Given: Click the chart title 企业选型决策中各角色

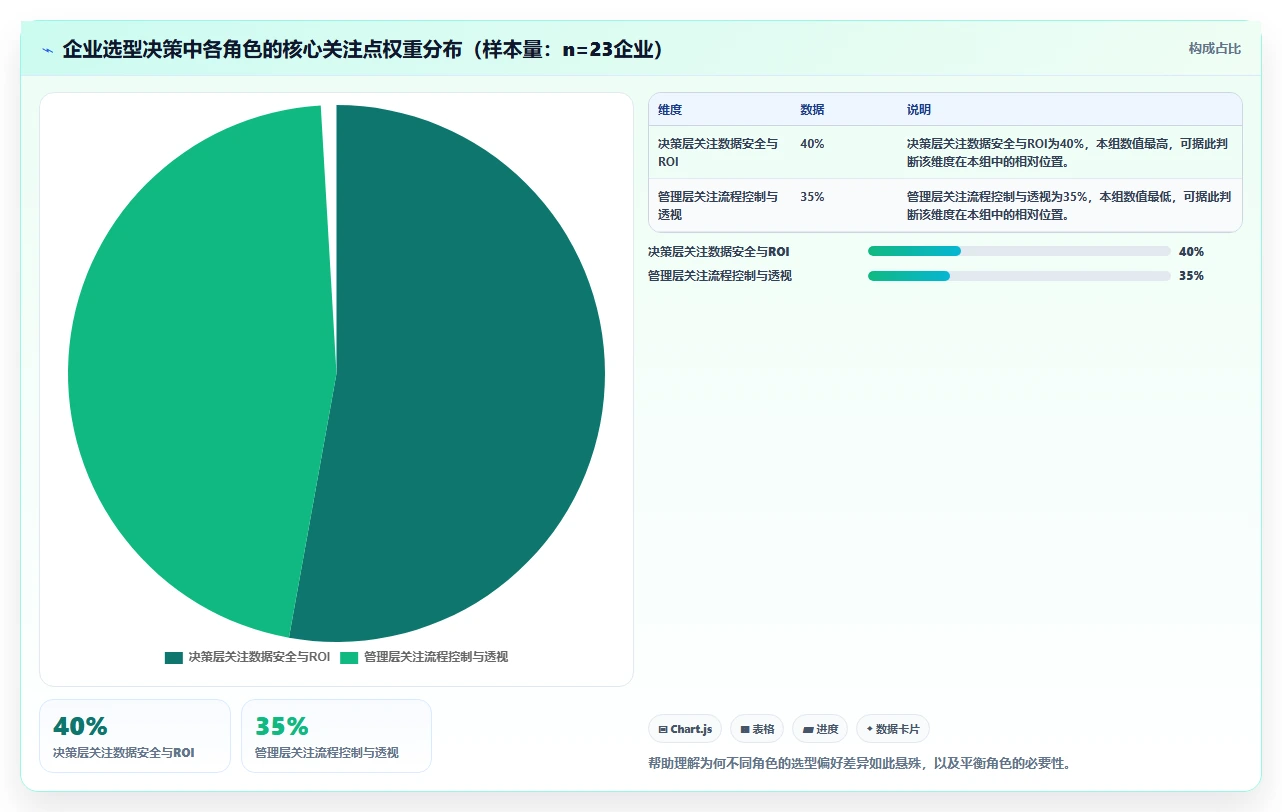Looking at the screenshot, I should [x=363, y=50].
